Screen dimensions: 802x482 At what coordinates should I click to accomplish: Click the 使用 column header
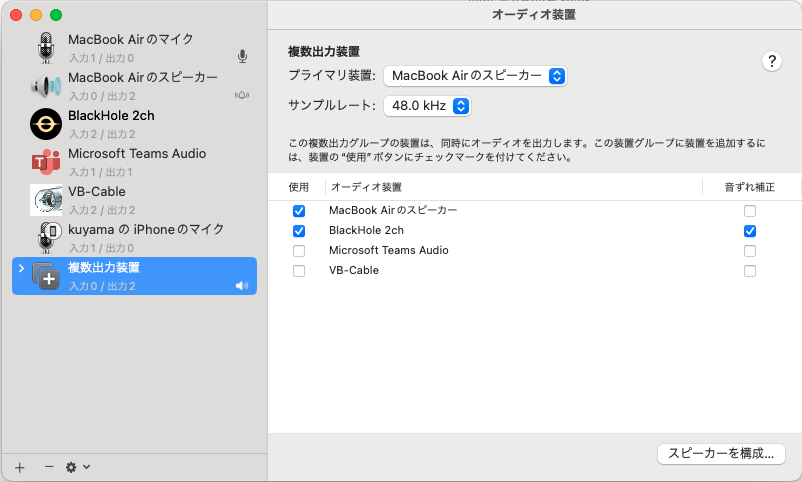click(x=299, y=187)
